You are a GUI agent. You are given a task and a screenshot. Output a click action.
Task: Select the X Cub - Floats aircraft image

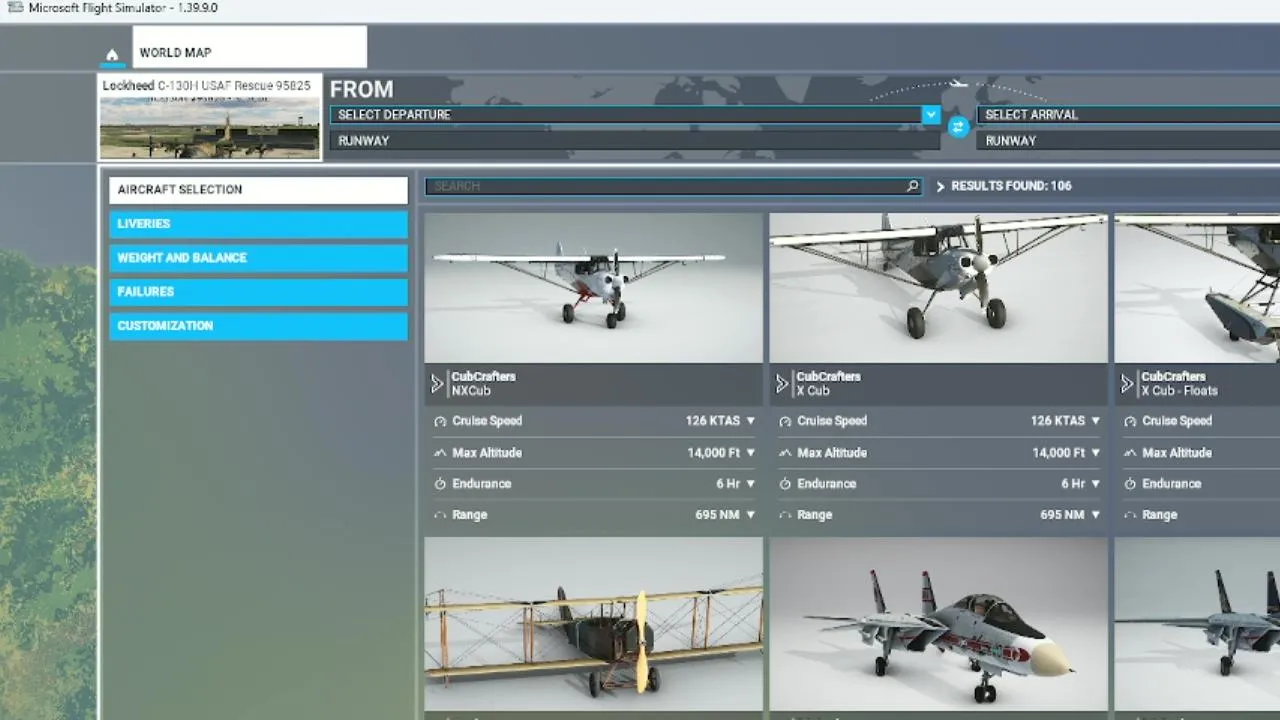[1197, 288]
